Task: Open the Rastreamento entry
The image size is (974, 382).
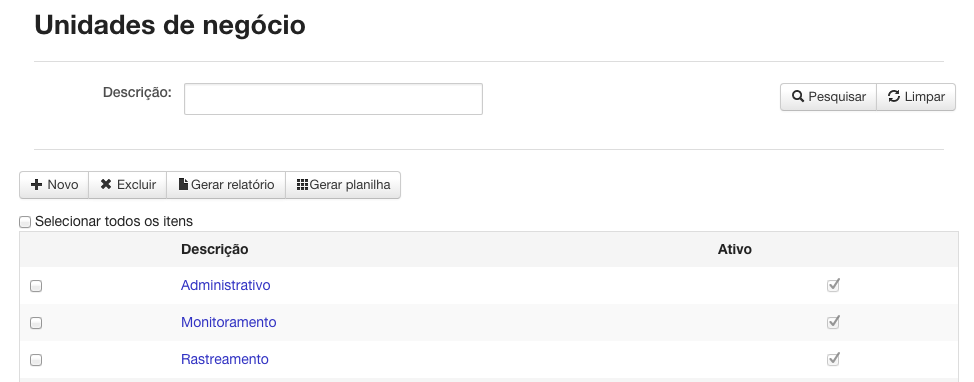Action: pos(225,359)
